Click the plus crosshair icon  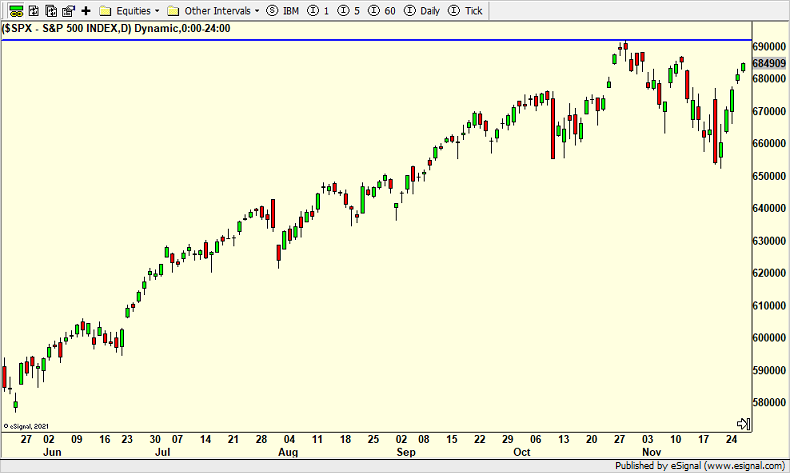(86, 11)
